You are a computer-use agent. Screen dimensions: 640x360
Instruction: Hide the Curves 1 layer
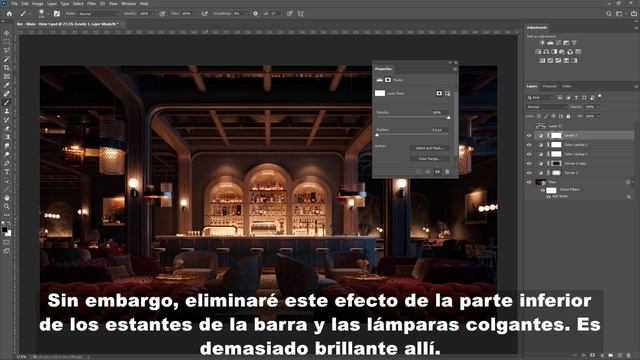(529, 173)
